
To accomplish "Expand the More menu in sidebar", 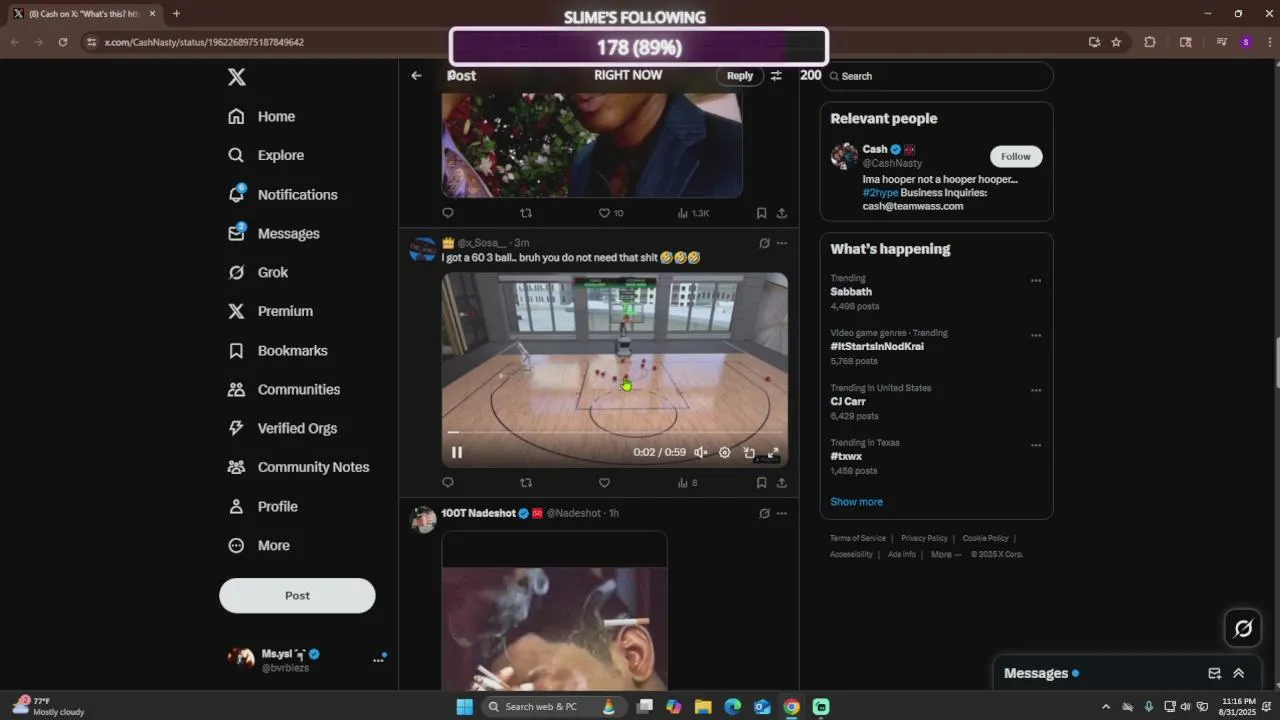I will (x=258, y=545).
